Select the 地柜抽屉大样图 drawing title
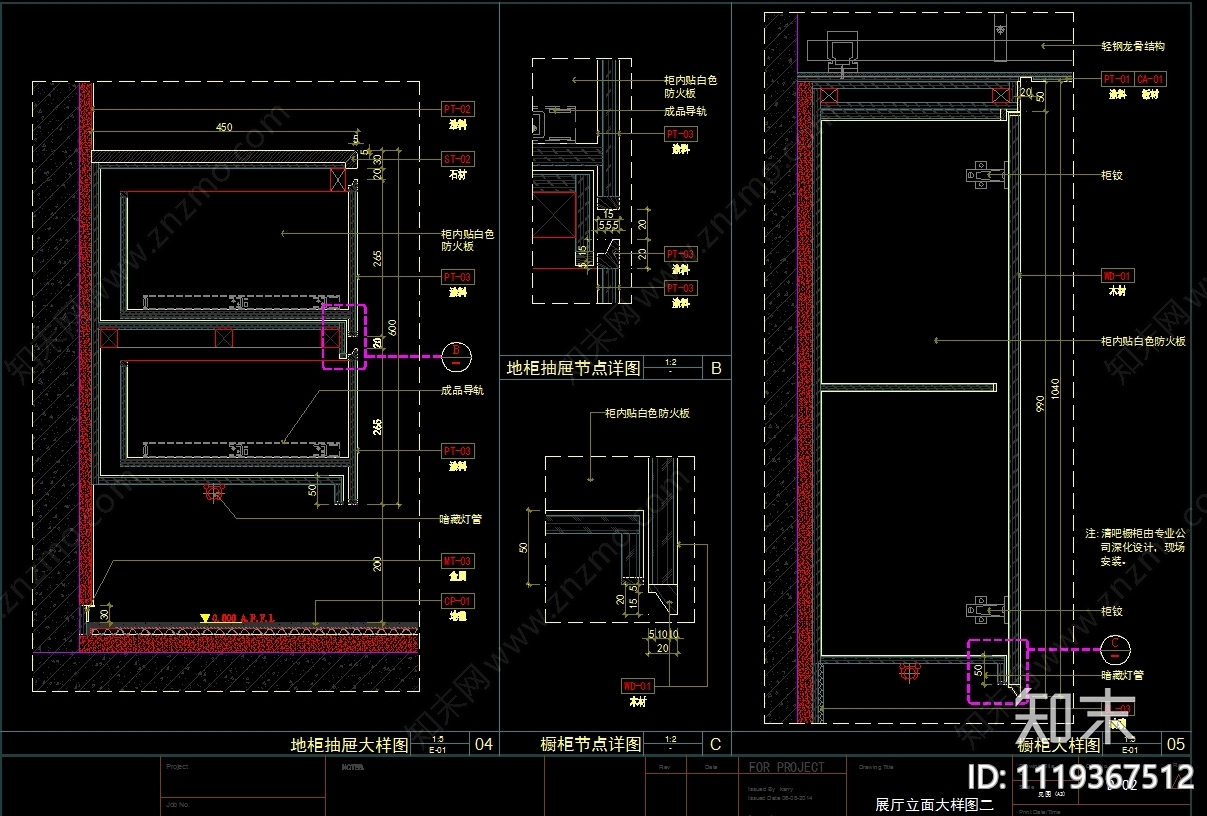The height and width of the screenshot is (816, 1207). (349, 745)
